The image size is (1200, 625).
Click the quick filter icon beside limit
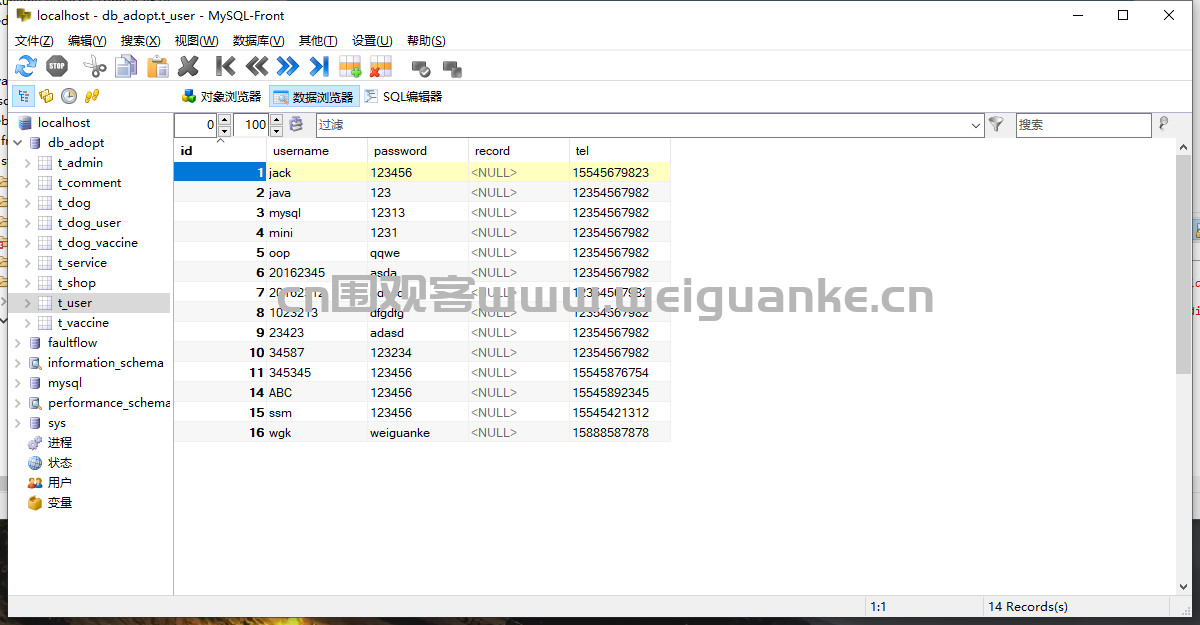(296, 125)
